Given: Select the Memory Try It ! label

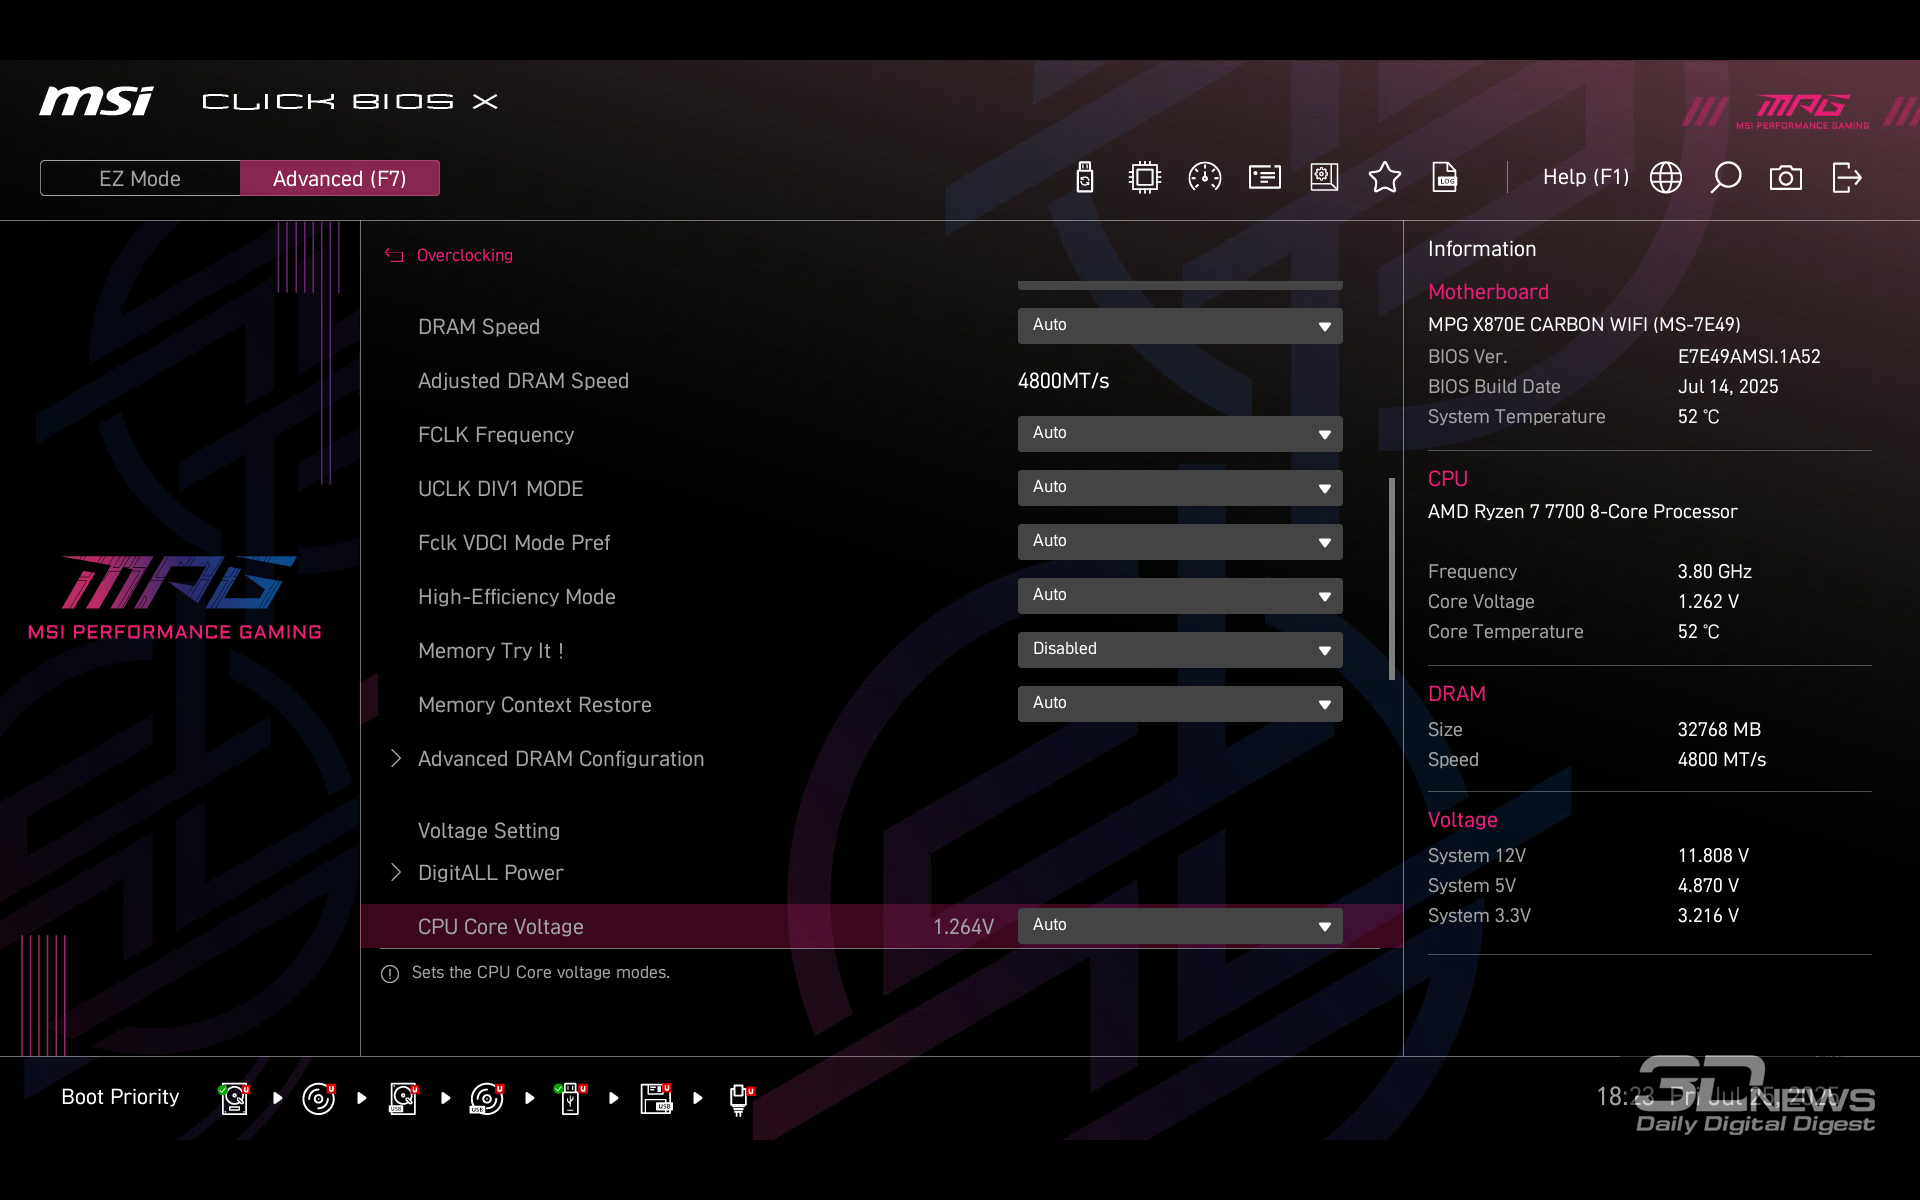Looking at the screenshot, I should pyautogui.click(x=491, y=651).
